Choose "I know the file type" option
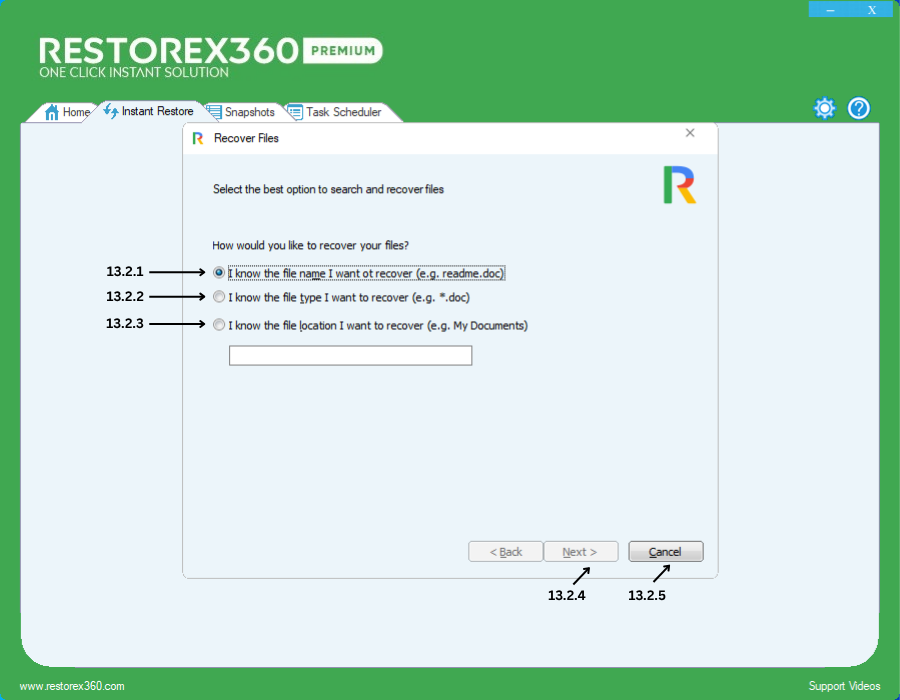900x700 pixels. click(219, 297)
